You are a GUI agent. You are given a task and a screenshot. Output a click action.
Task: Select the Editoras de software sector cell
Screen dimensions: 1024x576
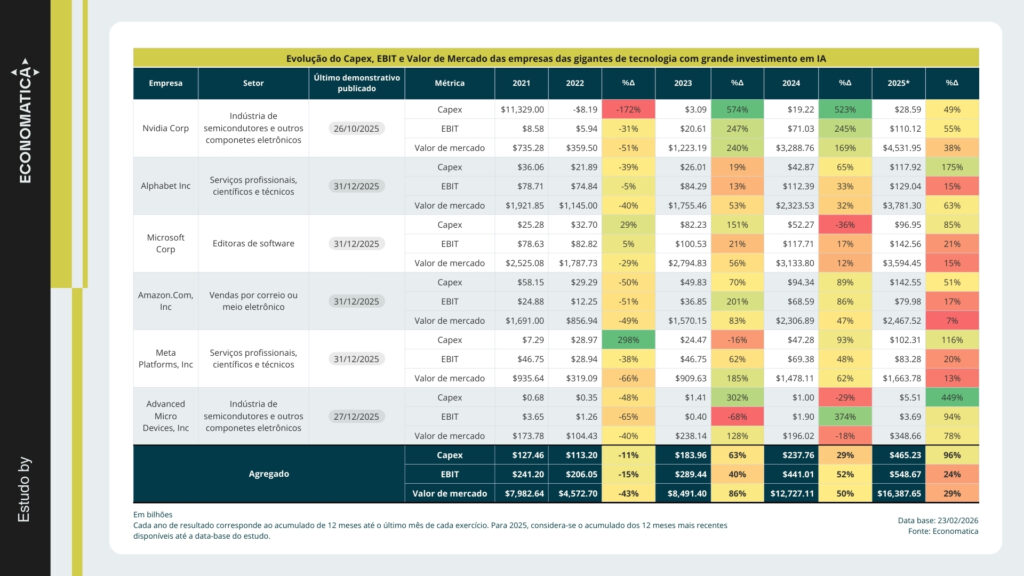253,243
